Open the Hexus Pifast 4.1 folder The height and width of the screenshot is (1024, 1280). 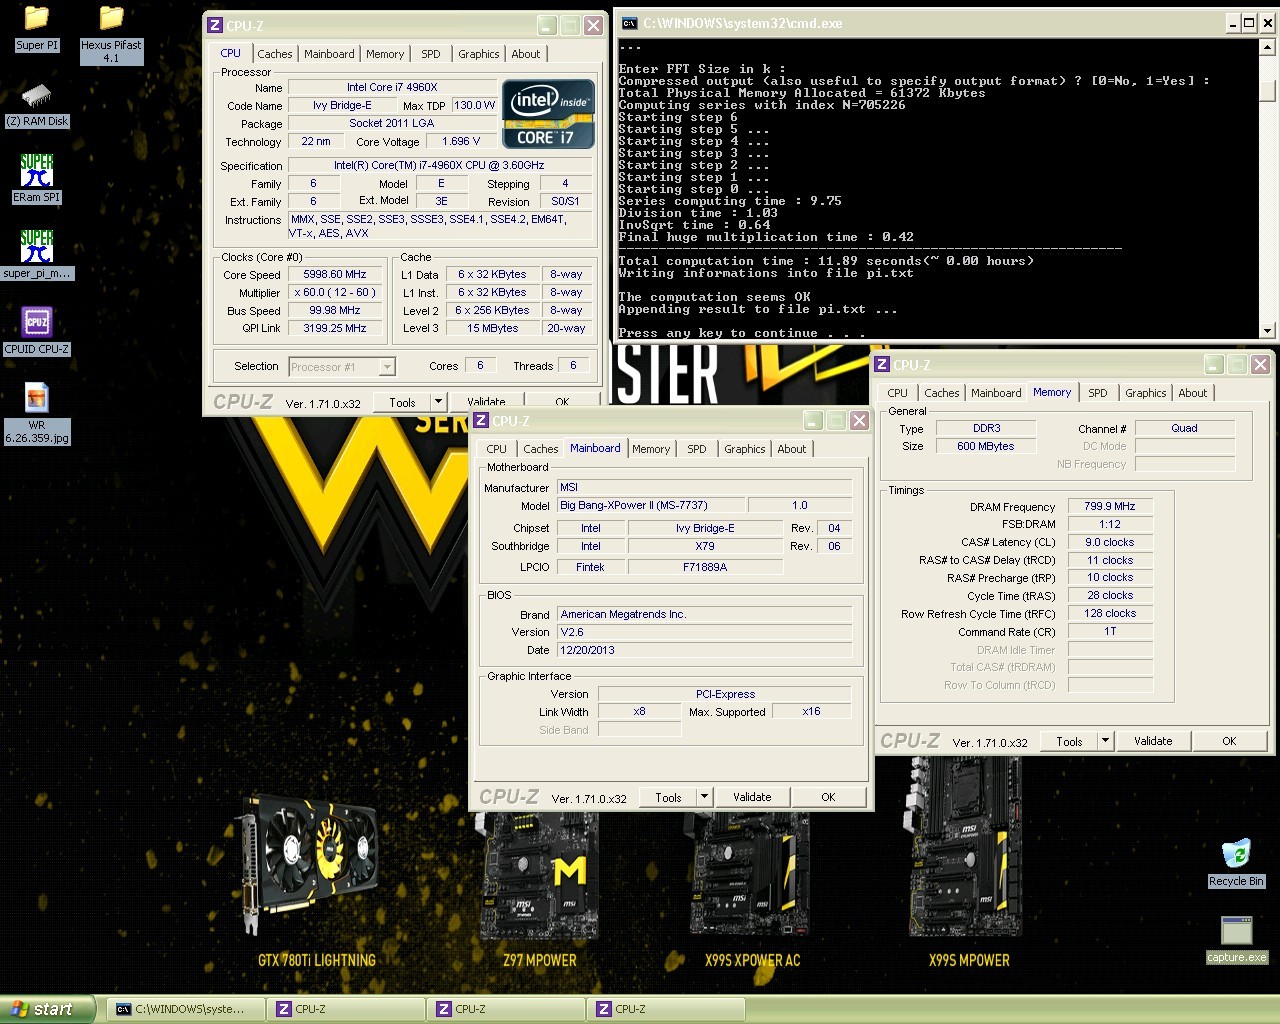111,34
